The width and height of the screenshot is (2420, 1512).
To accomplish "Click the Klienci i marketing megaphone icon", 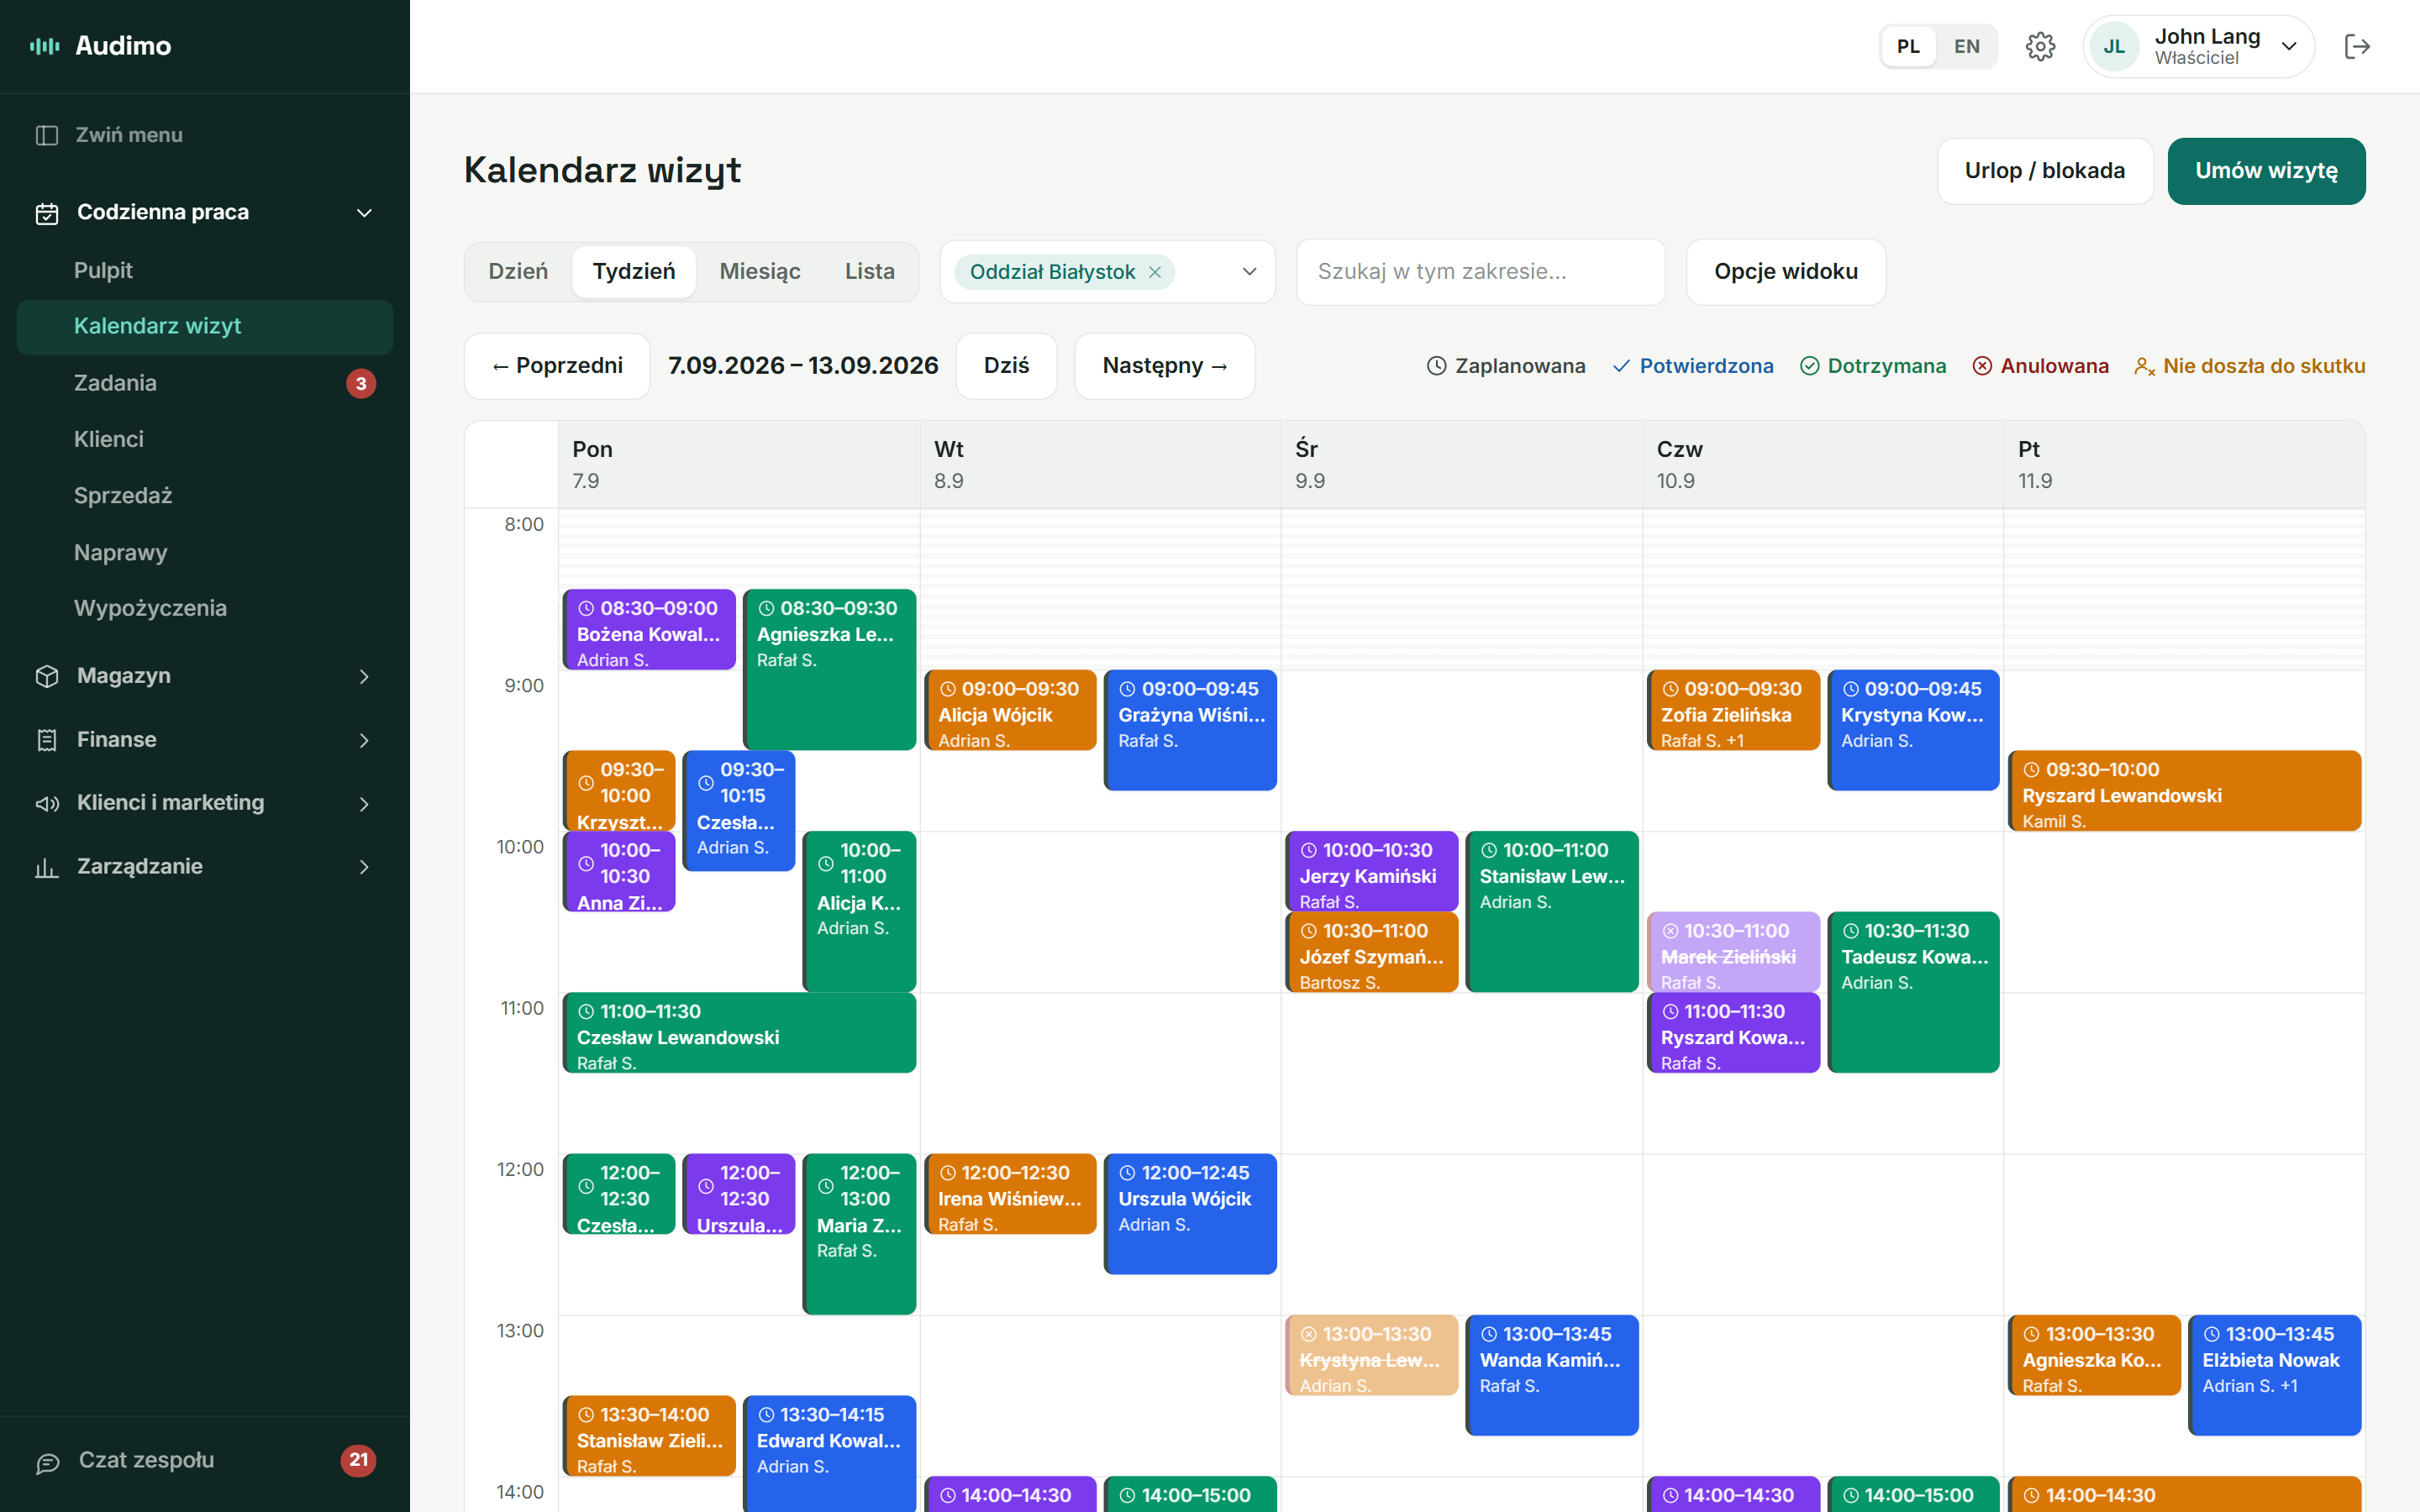I will click(47, 803).
